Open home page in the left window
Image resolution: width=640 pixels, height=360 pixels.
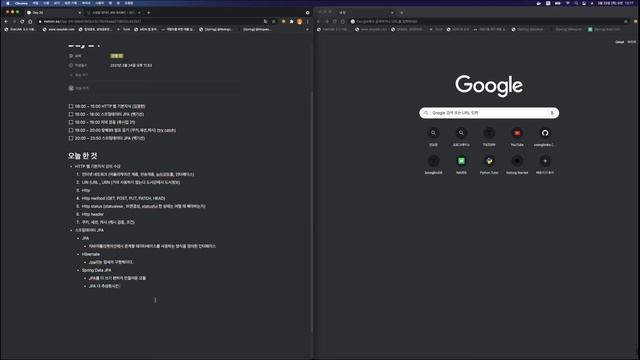click(x=30, y=21)
